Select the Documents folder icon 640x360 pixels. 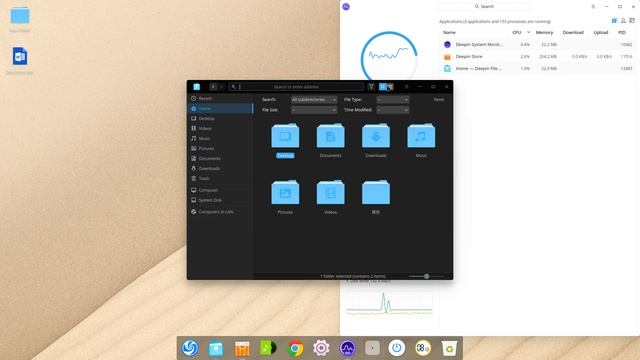(x=330, y=136)
